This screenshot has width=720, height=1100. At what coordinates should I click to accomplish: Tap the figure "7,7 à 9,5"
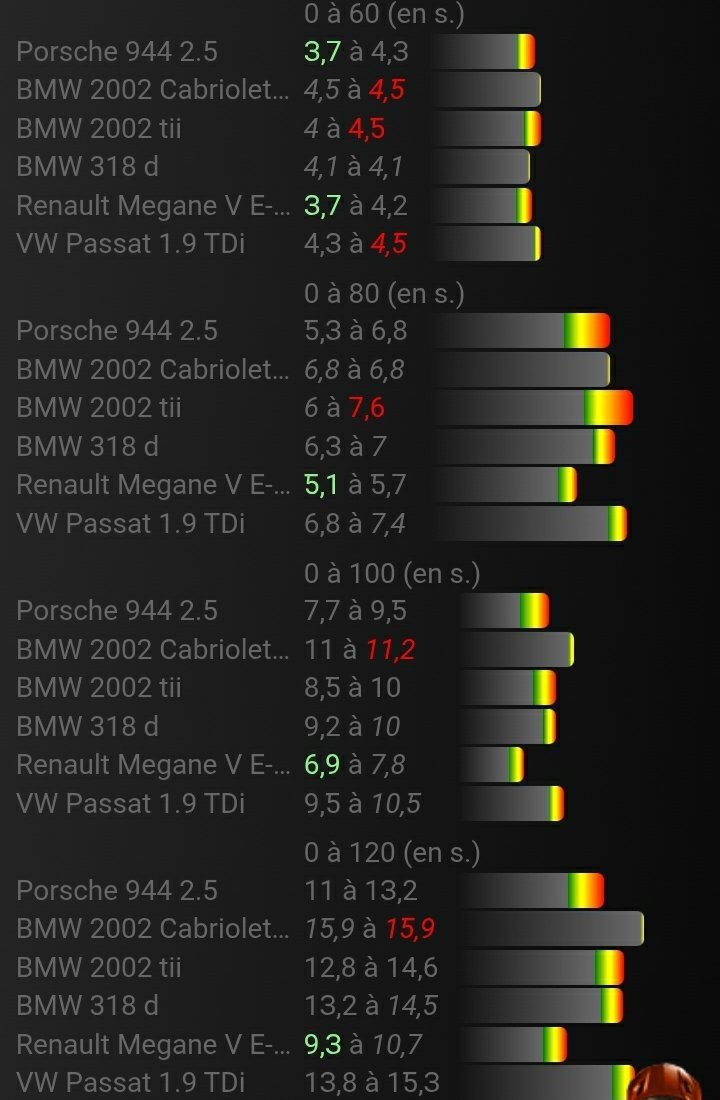coord(355,610)
